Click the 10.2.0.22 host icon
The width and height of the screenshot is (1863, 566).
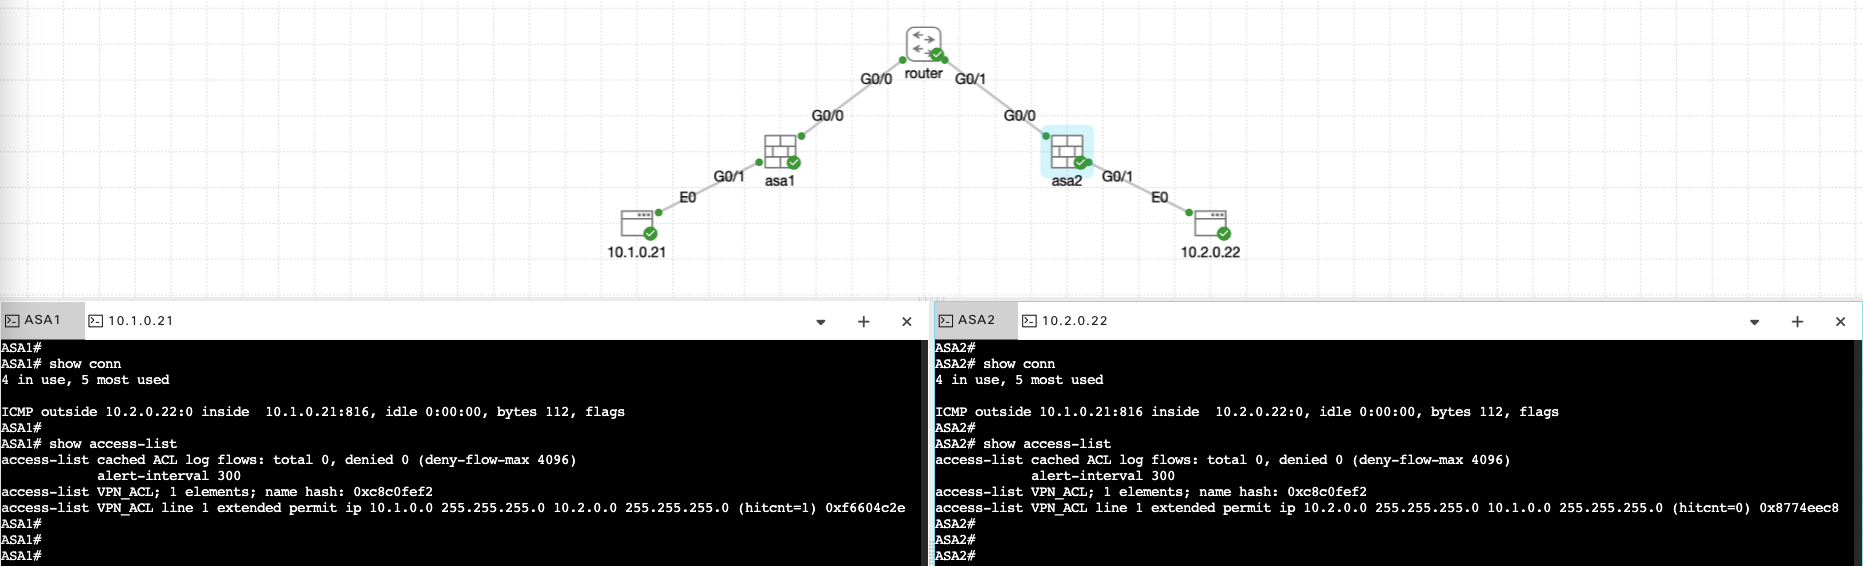(x=1210, y=224)
